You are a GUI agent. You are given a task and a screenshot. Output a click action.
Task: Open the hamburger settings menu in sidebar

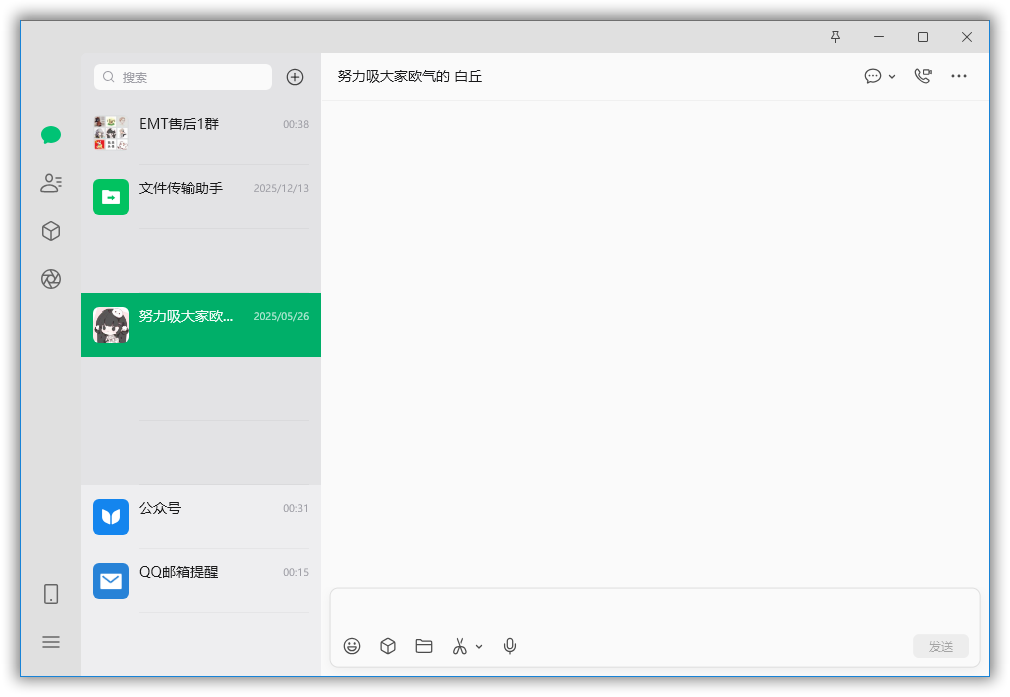pyautogui.click(x=51, y=642)
